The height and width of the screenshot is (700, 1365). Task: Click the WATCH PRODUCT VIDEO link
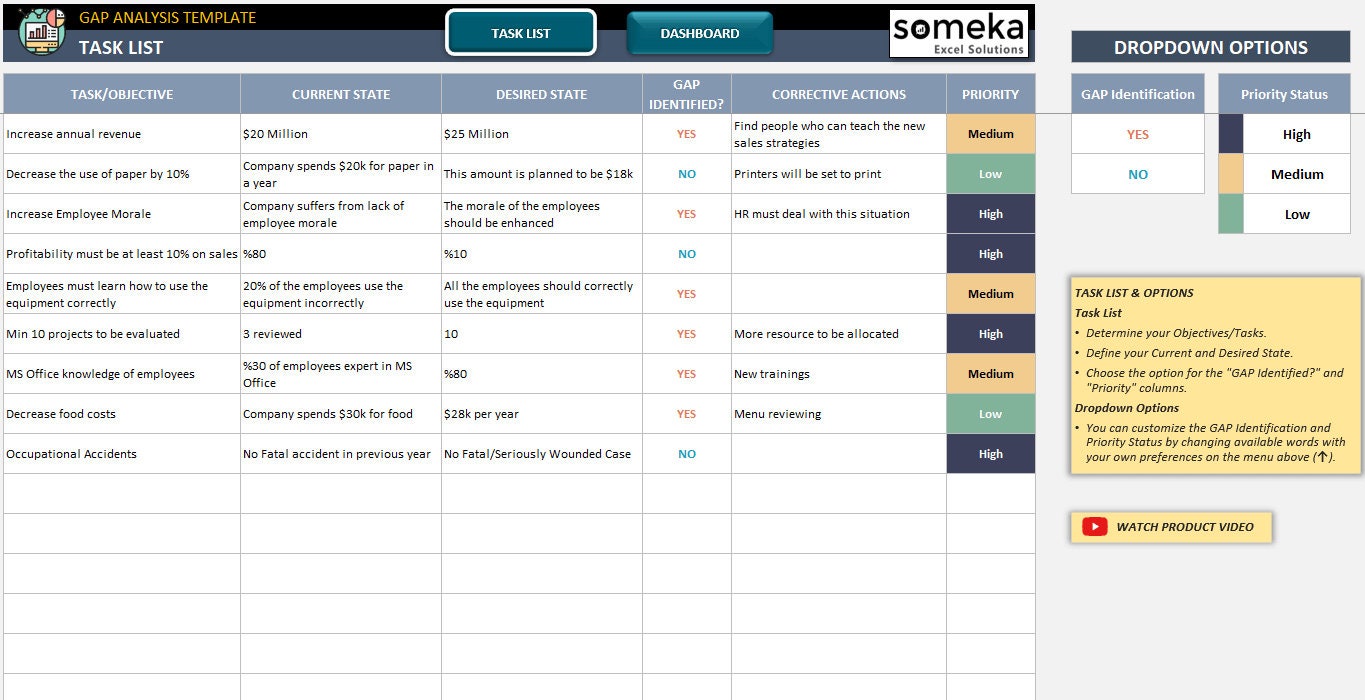pyautogui.click(x=1185, y=527)
